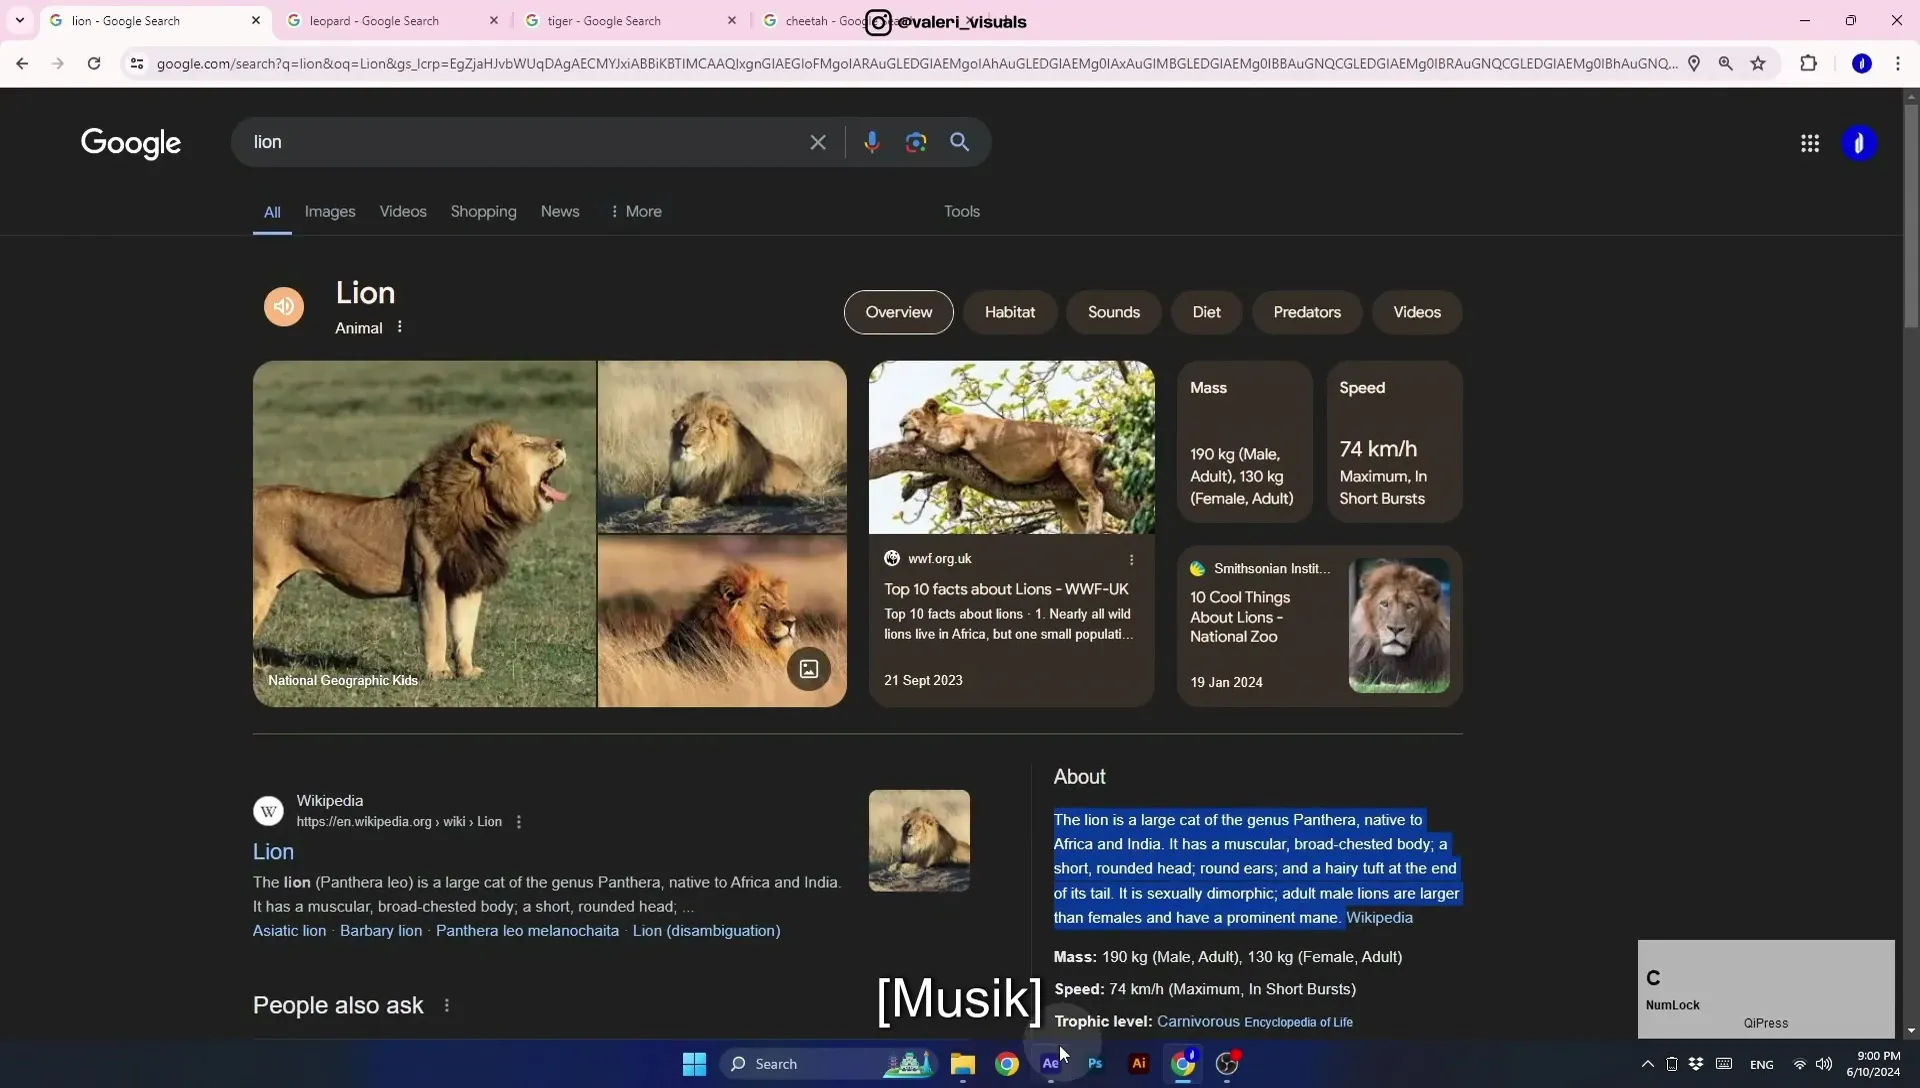Open Google account avatar

(1859, 143)
